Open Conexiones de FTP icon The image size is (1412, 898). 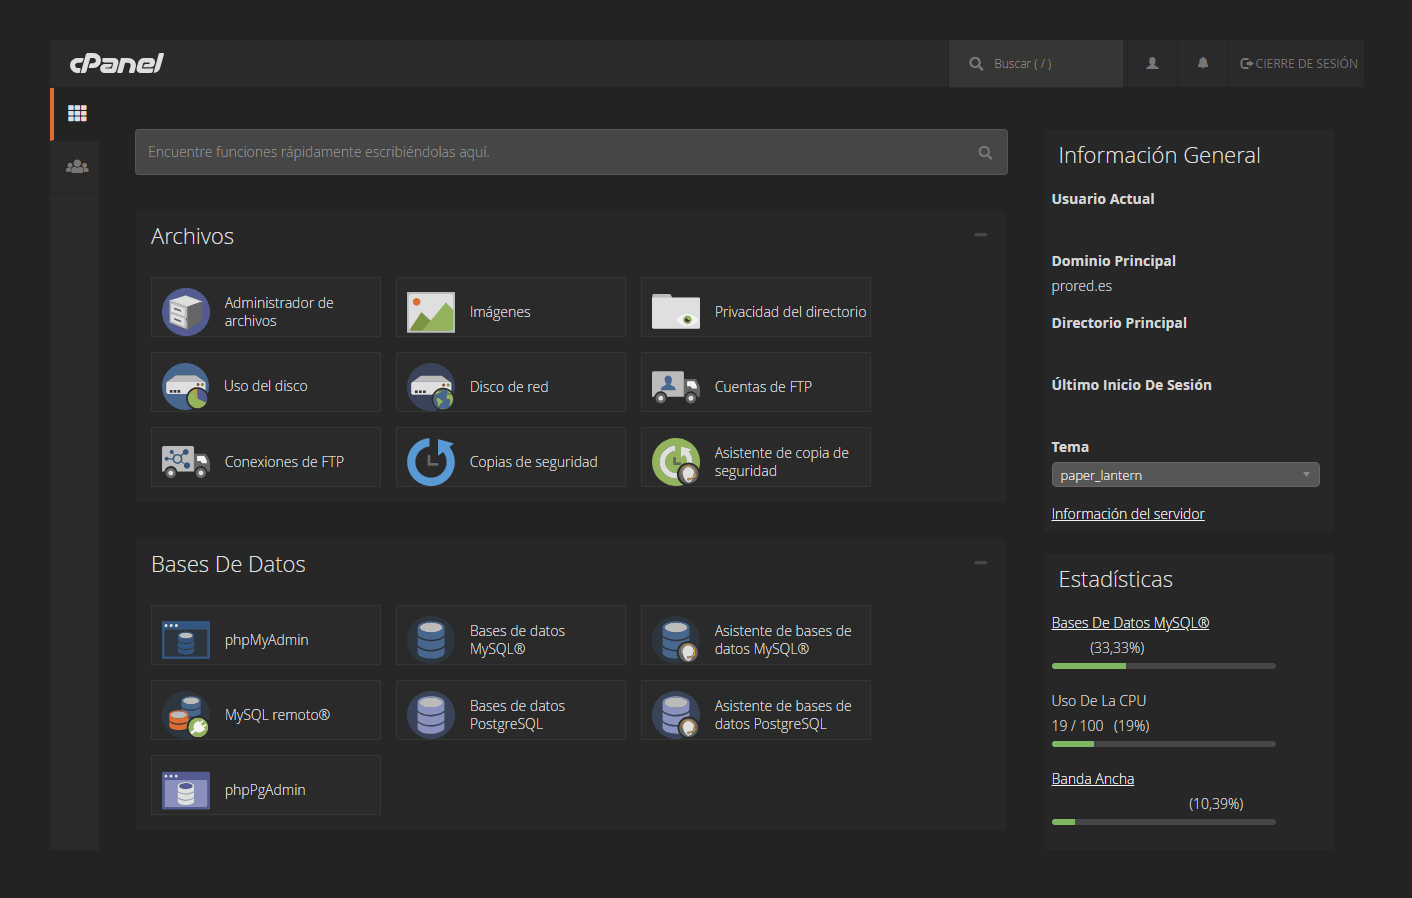186,462
